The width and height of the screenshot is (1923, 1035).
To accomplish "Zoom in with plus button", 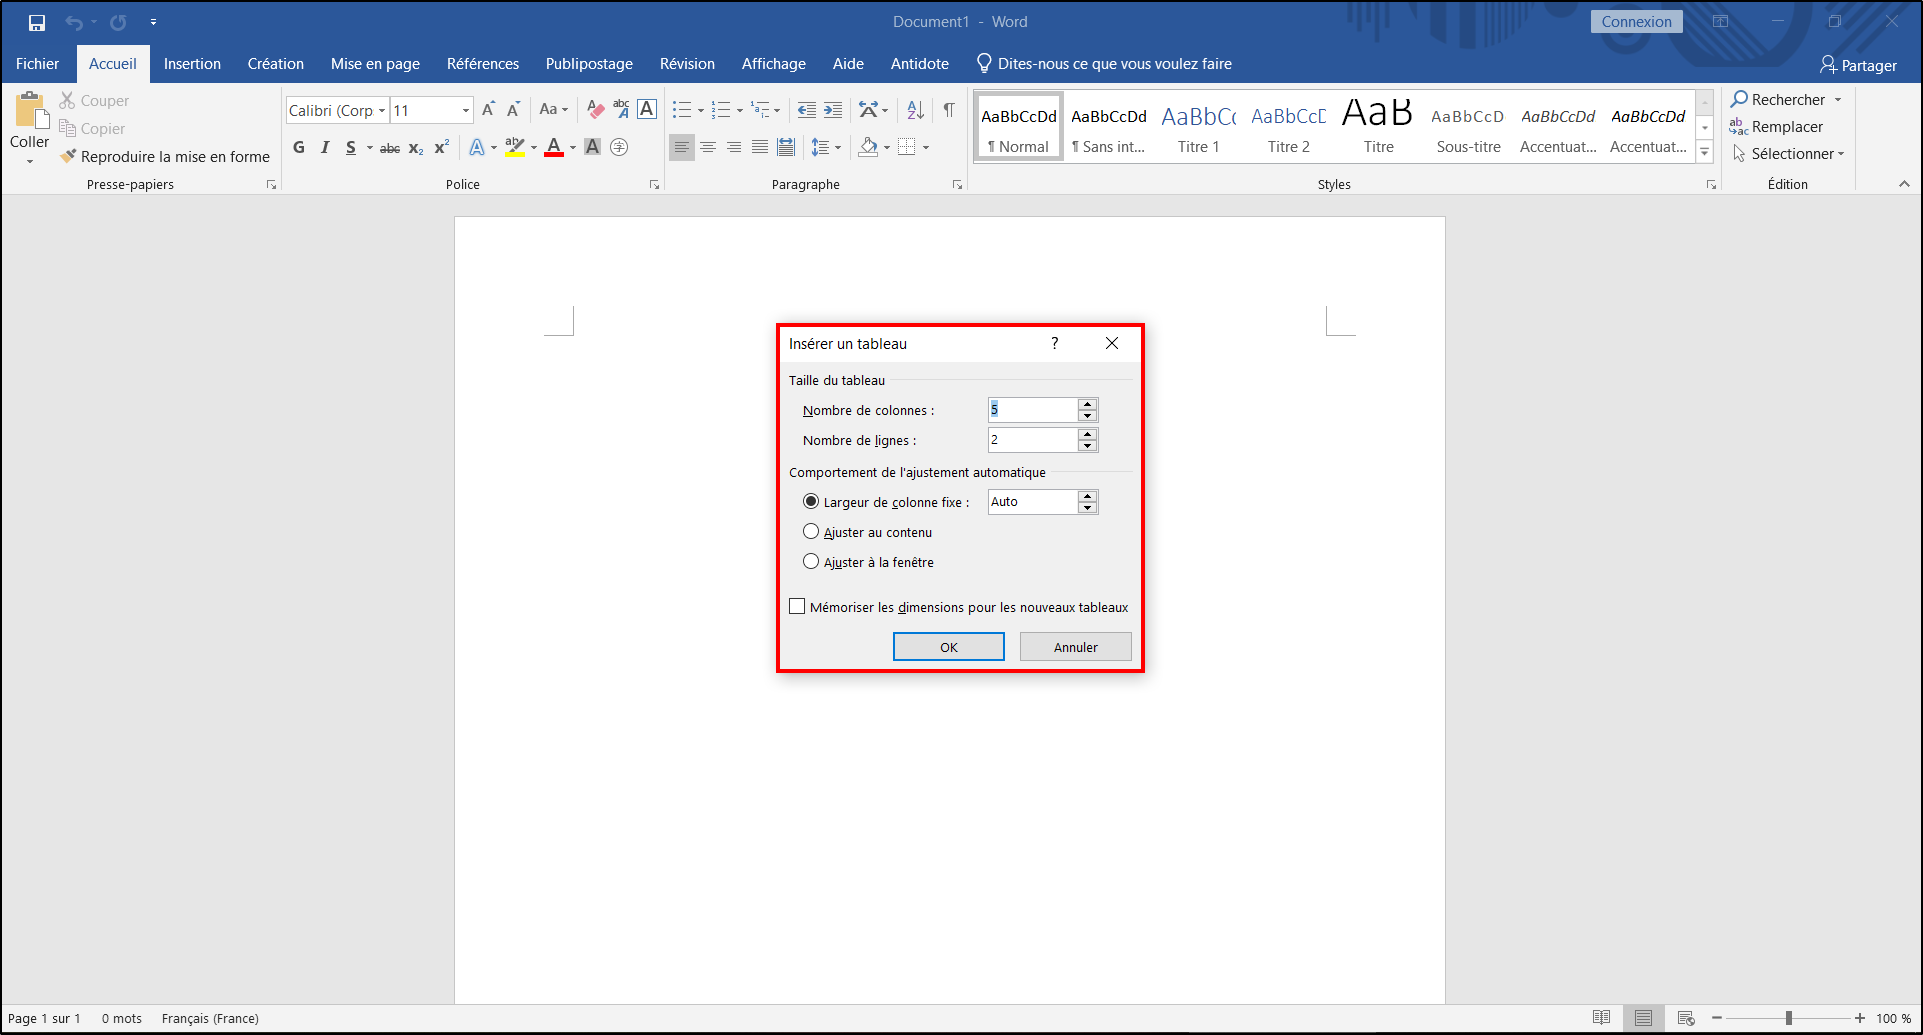I will coord(1860,1018).
